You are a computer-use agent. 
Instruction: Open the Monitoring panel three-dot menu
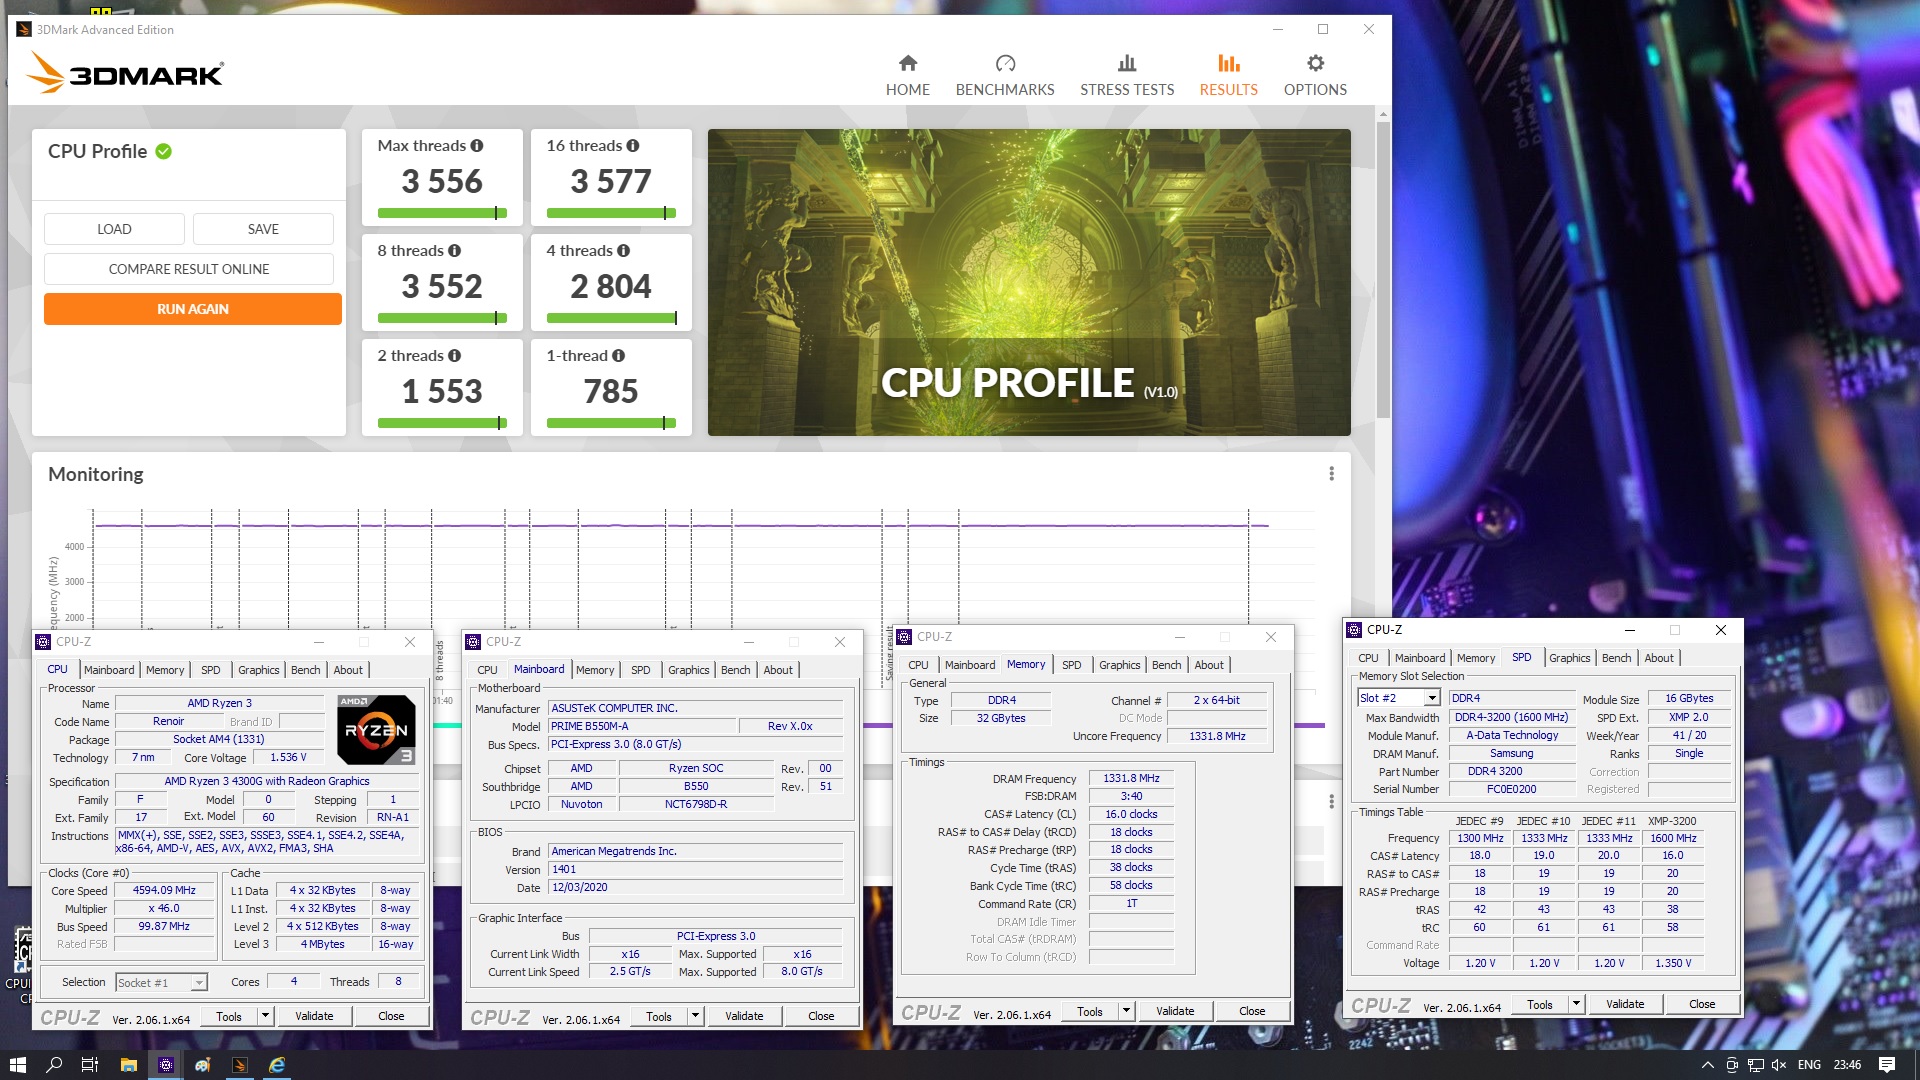tap(1331, 474)
